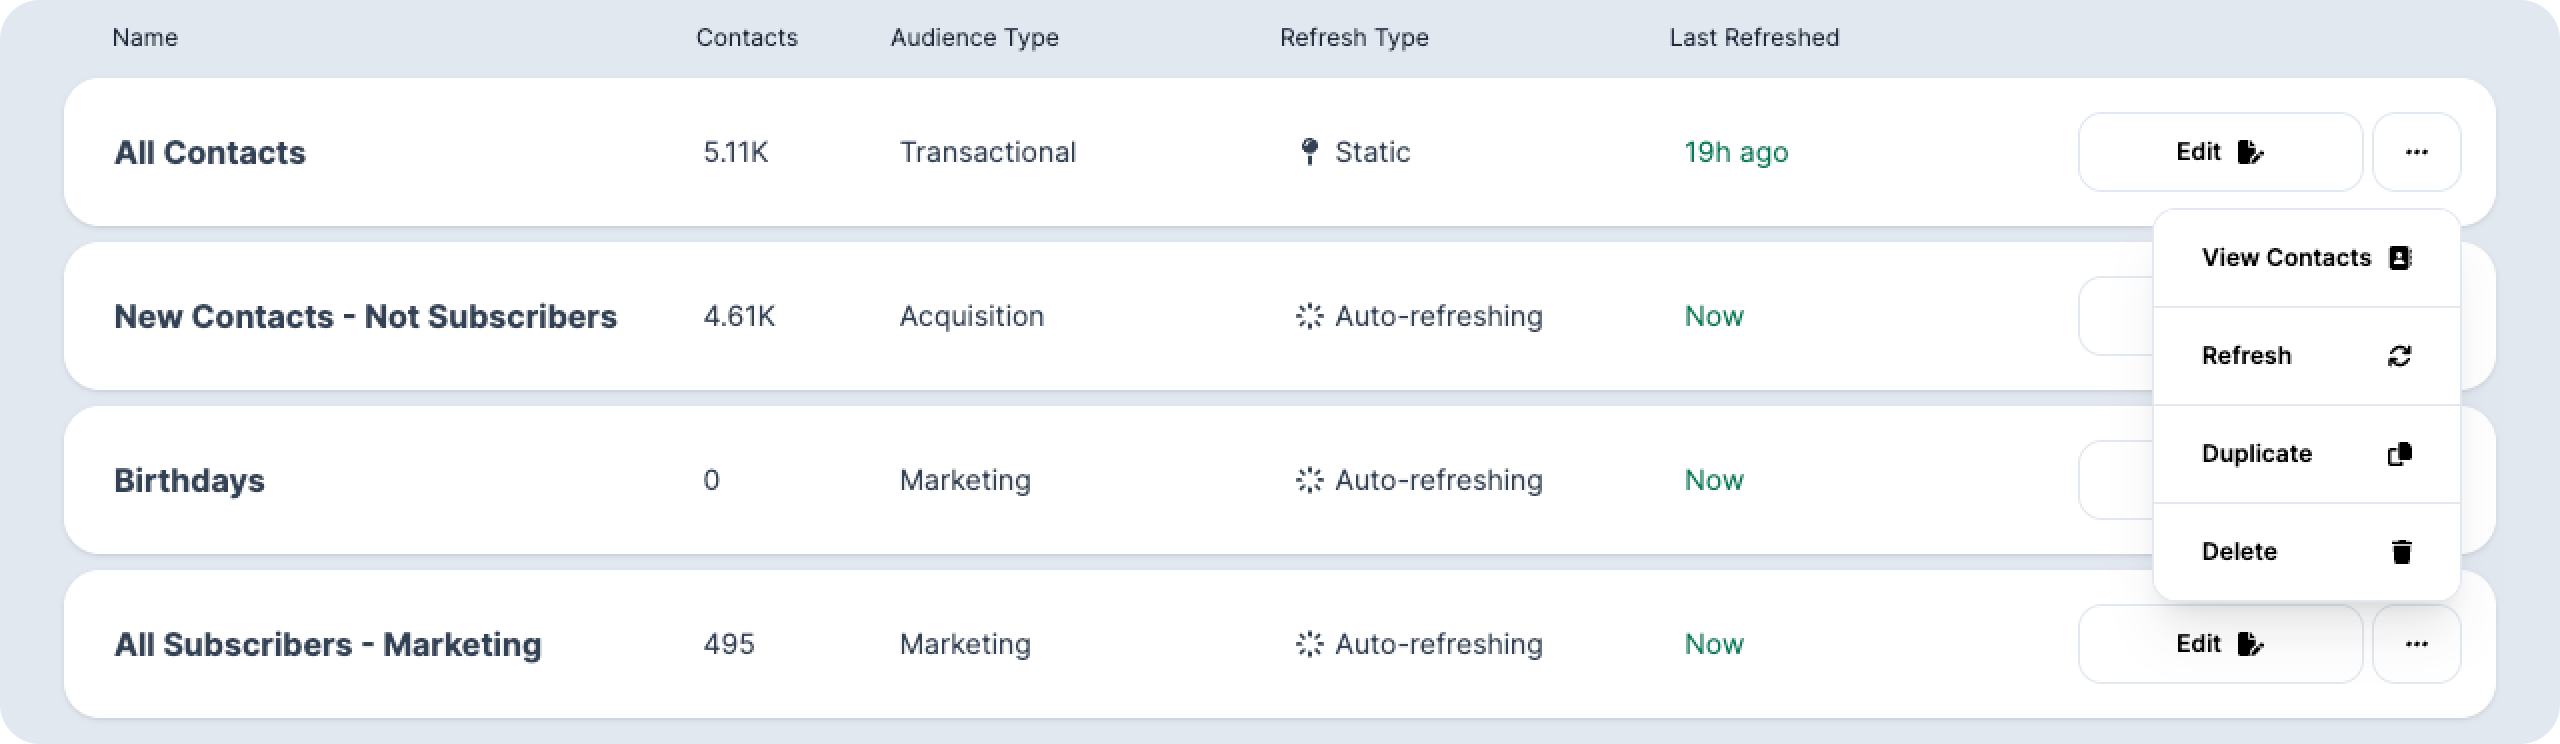
Task: Click the trash can icon beside Delete
Action: (2401, 552)
